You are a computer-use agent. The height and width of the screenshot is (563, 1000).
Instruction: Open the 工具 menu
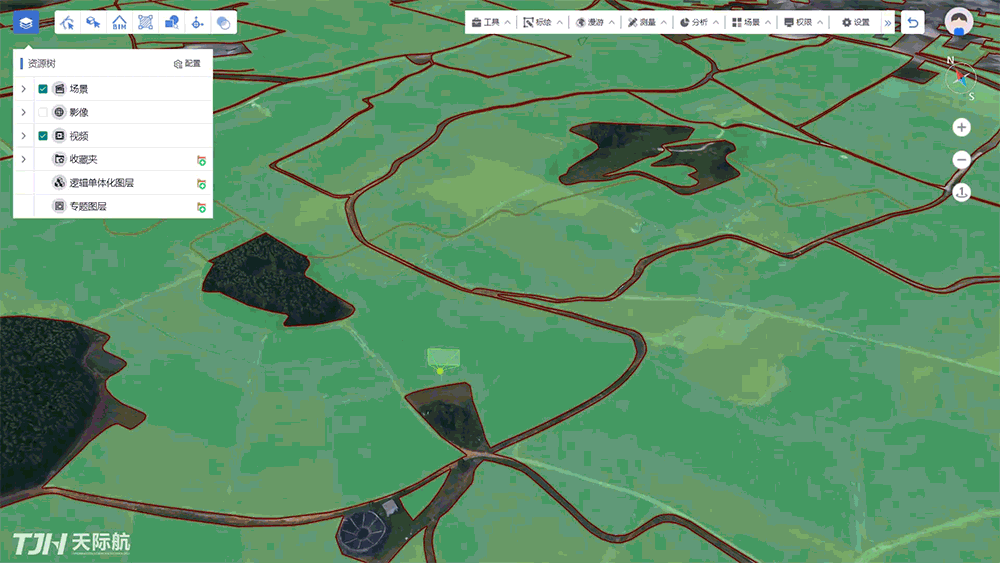coord(490,22)
